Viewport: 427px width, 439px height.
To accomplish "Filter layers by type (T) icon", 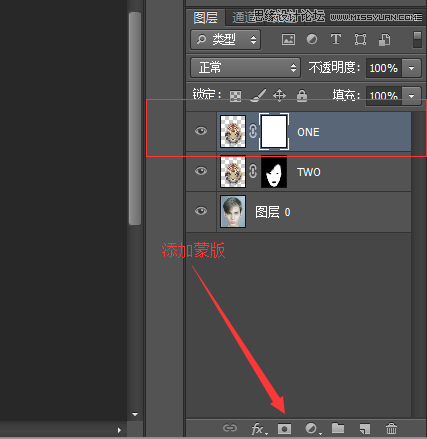I will [336, 39].
